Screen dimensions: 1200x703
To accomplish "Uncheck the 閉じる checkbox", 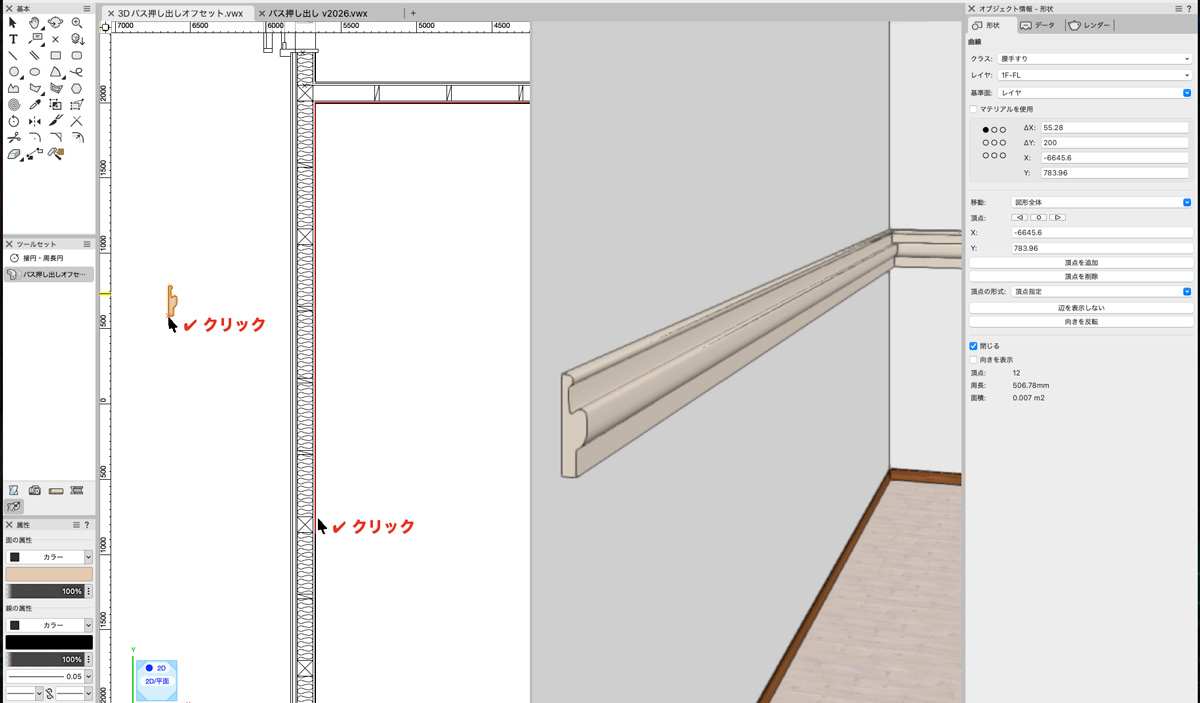I will pos(974,346).
